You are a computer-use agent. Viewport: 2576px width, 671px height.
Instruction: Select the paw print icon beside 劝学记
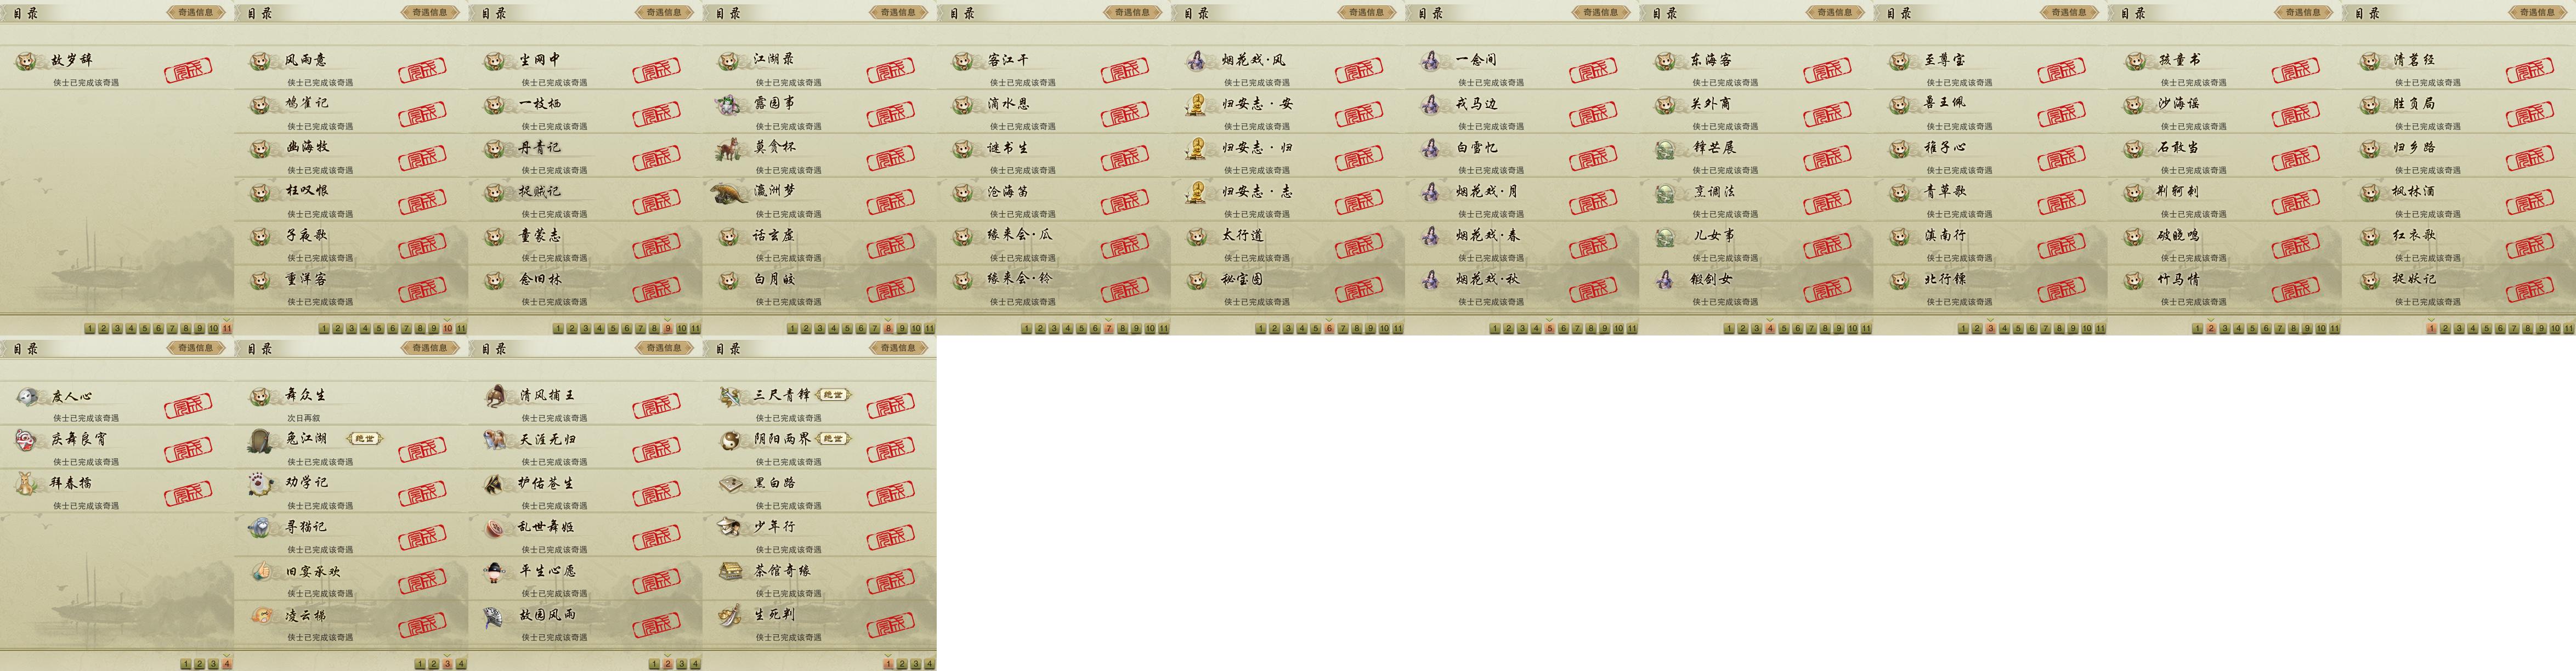[x=262, y=483]
